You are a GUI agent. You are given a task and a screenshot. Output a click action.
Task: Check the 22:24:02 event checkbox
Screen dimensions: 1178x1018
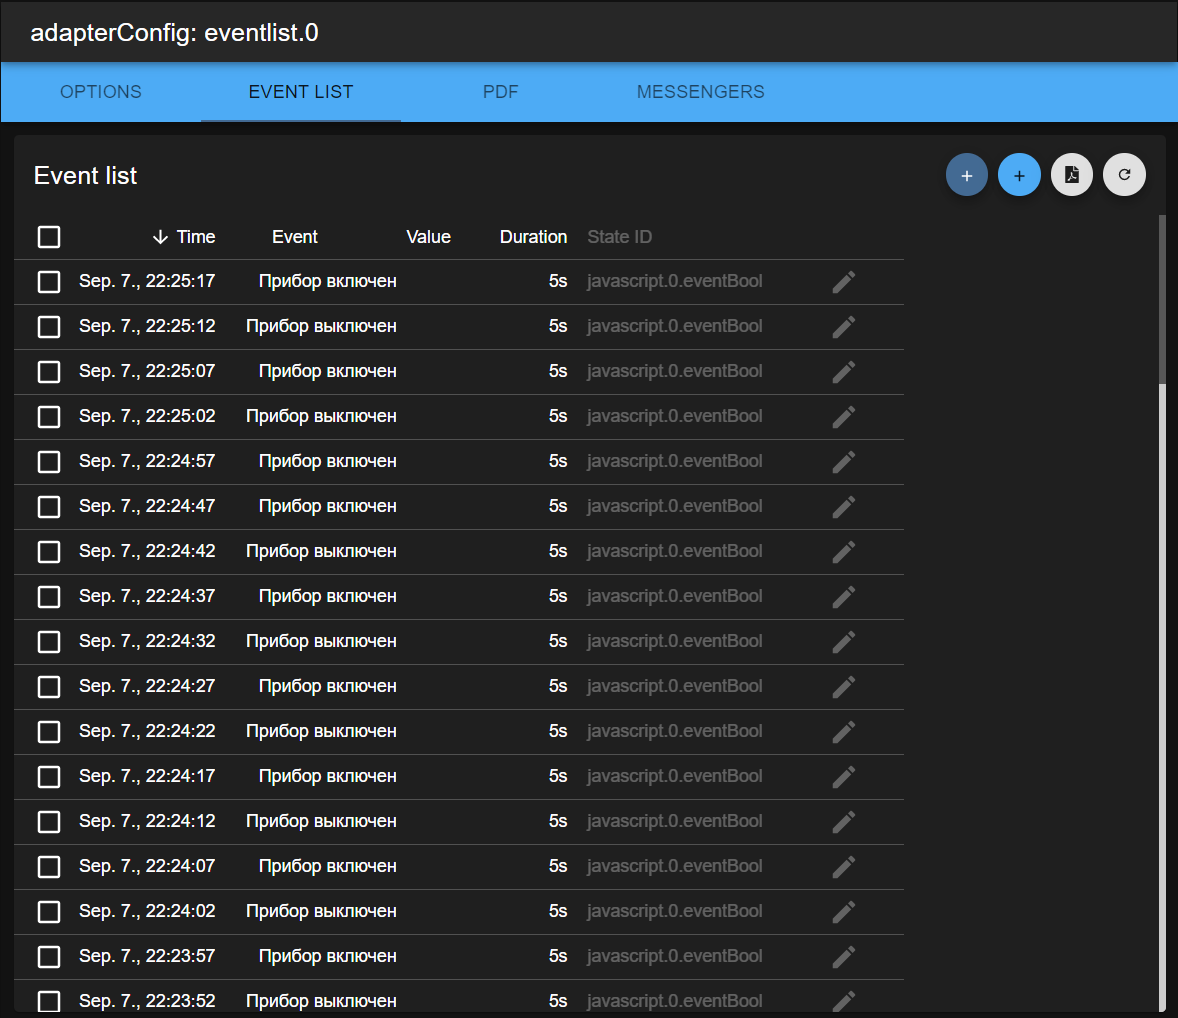[x=49, y=911]
